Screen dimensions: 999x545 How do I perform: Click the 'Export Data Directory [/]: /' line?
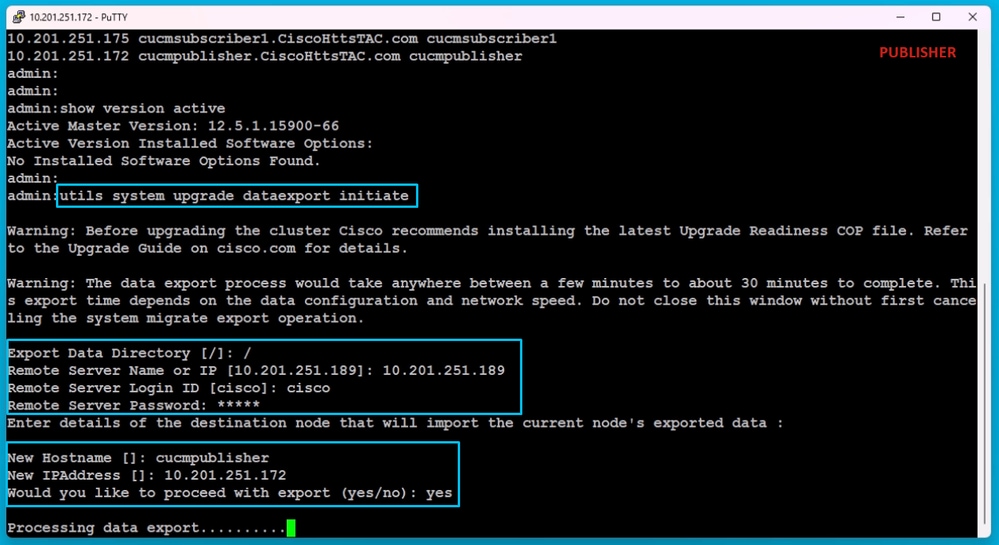coord(129,353)
